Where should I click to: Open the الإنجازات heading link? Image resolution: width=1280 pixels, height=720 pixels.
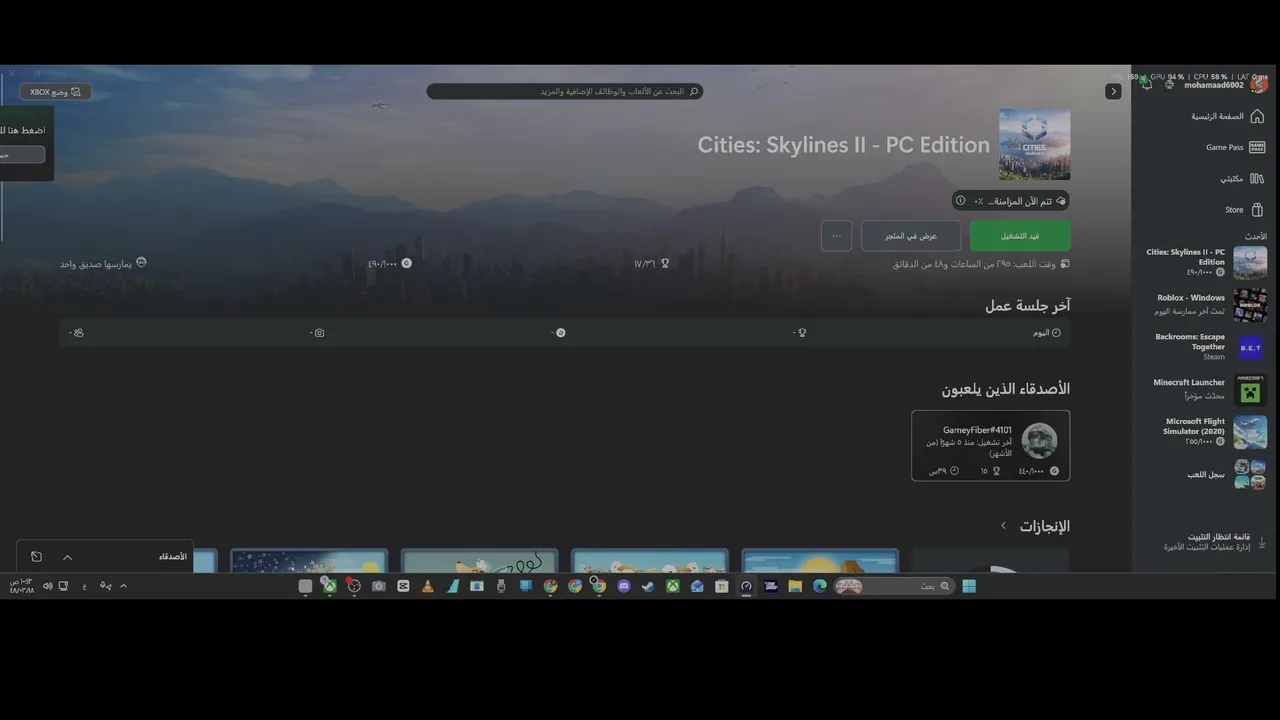(1044, 526)
